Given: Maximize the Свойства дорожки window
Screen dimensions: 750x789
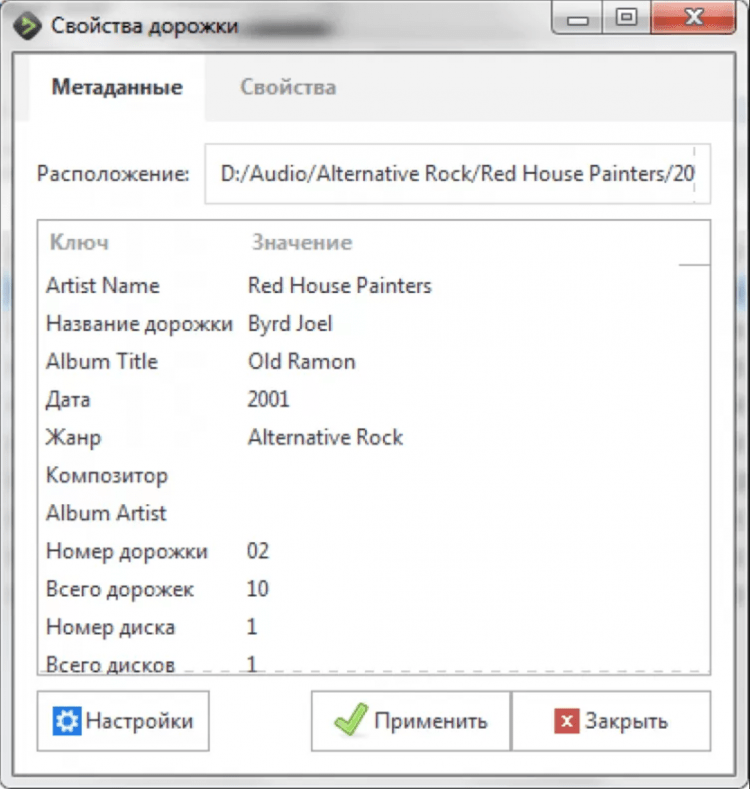Looking at the screenshot, I should click(x=626, y=18).
